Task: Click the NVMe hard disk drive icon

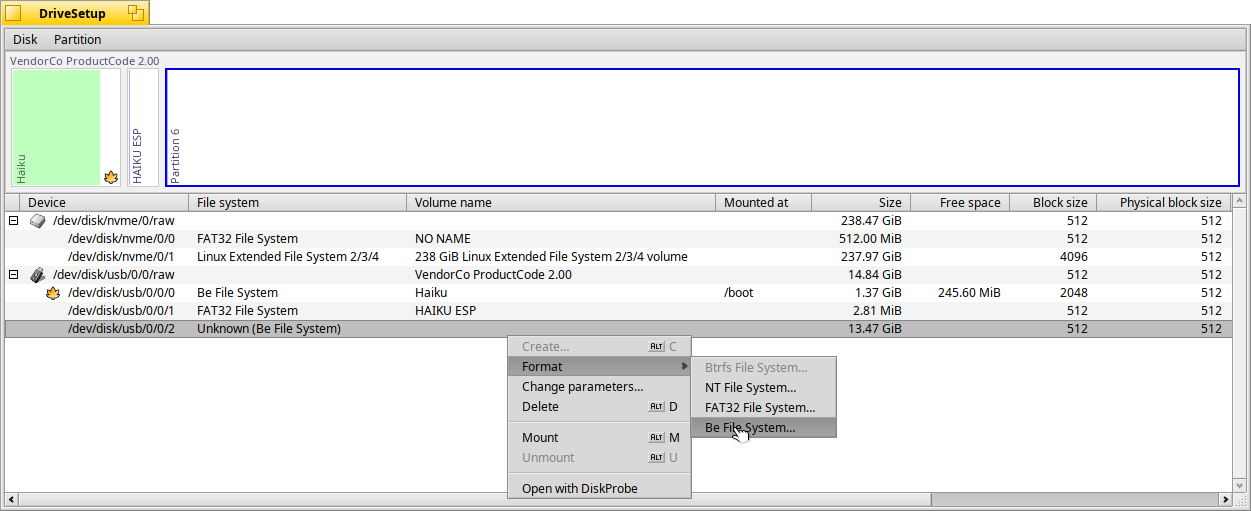Action: [37, 221]
